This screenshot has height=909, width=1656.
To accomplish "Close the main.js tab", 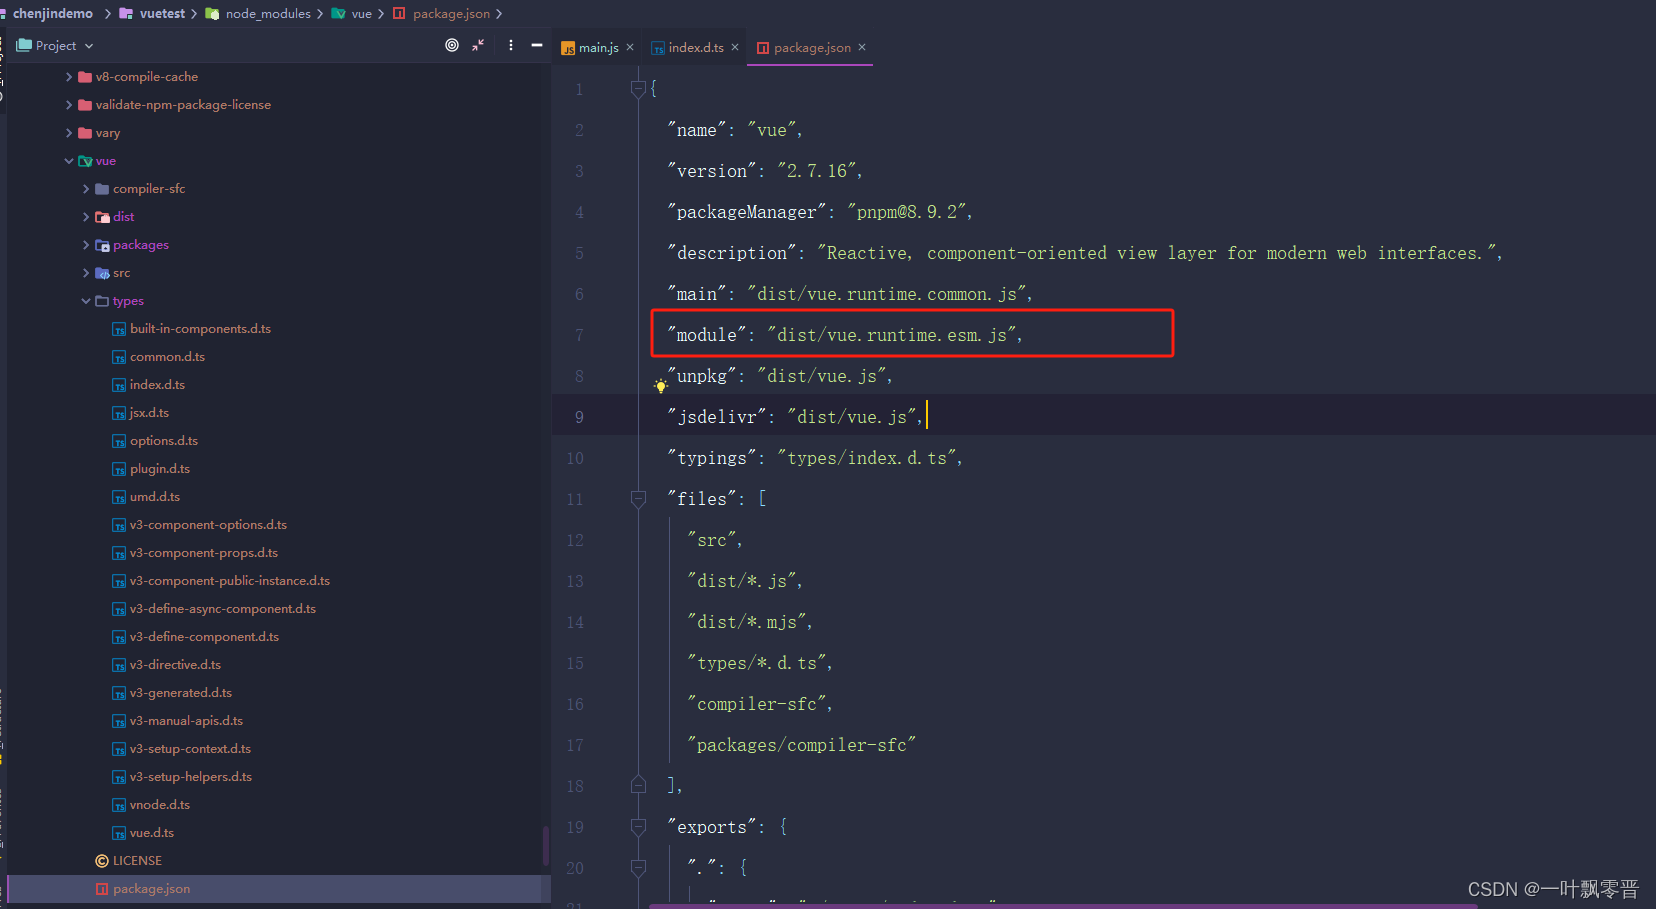I will 630,47.
